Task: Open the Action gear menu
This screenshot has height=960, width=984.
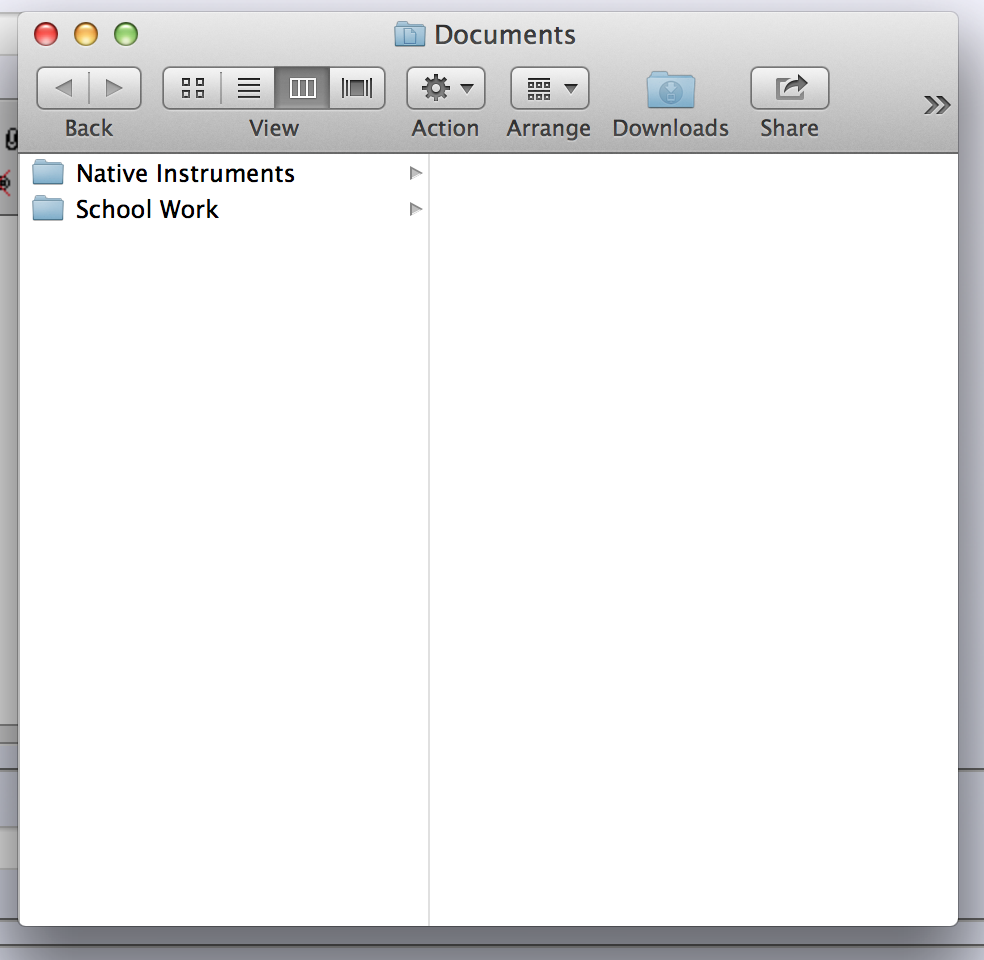Action: [446, 88]
